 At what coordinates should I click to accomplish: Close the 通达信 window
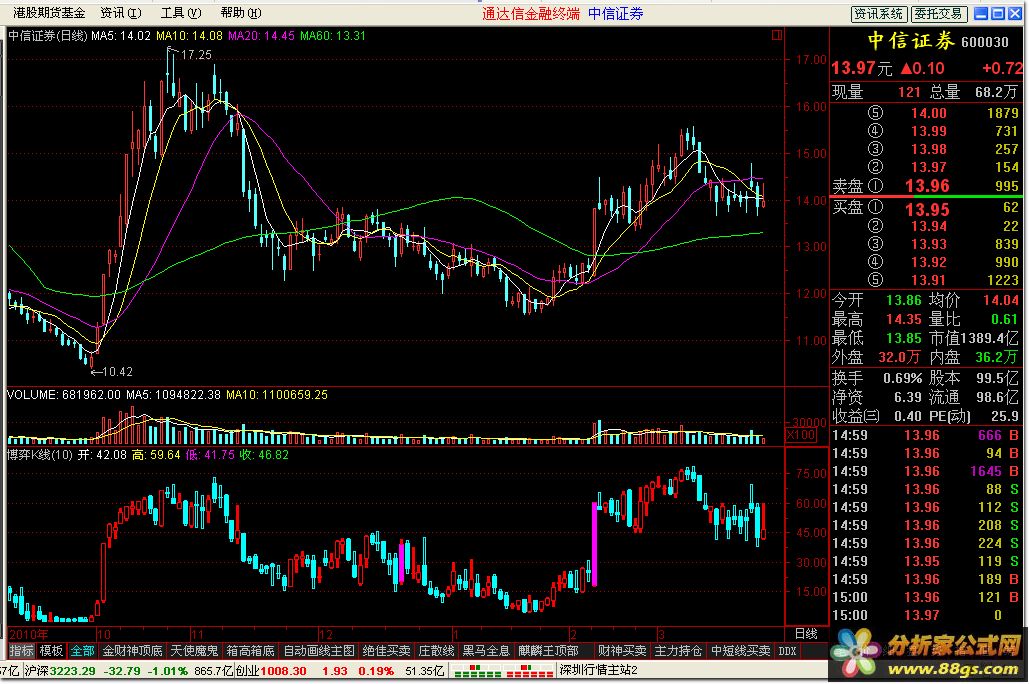pyautogui.click(x=1014, y=13)
